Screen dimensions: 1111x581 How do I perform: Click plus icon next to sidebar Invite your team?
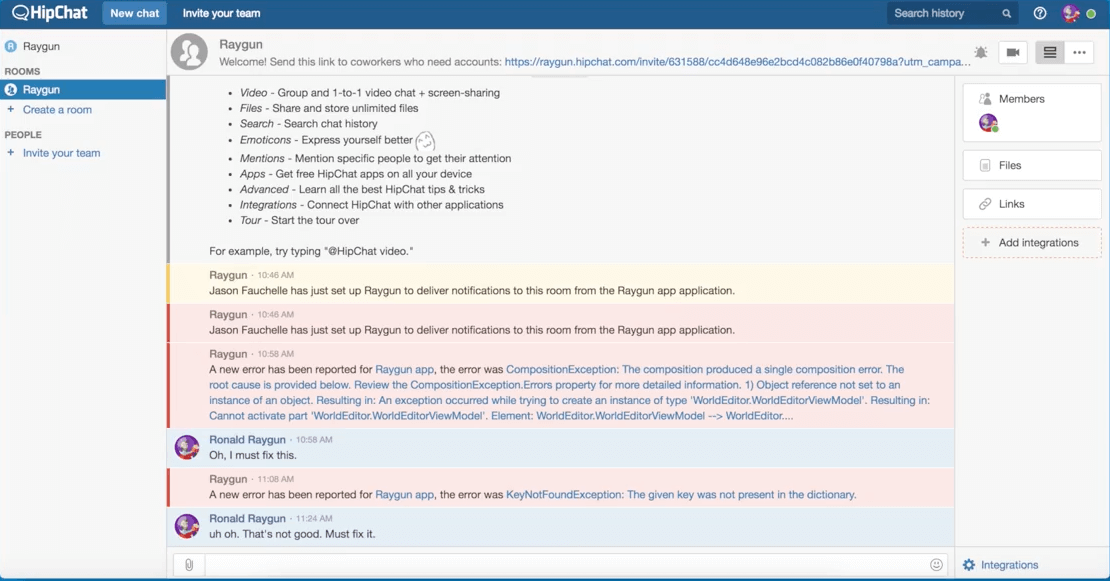(x=11, y=152)
